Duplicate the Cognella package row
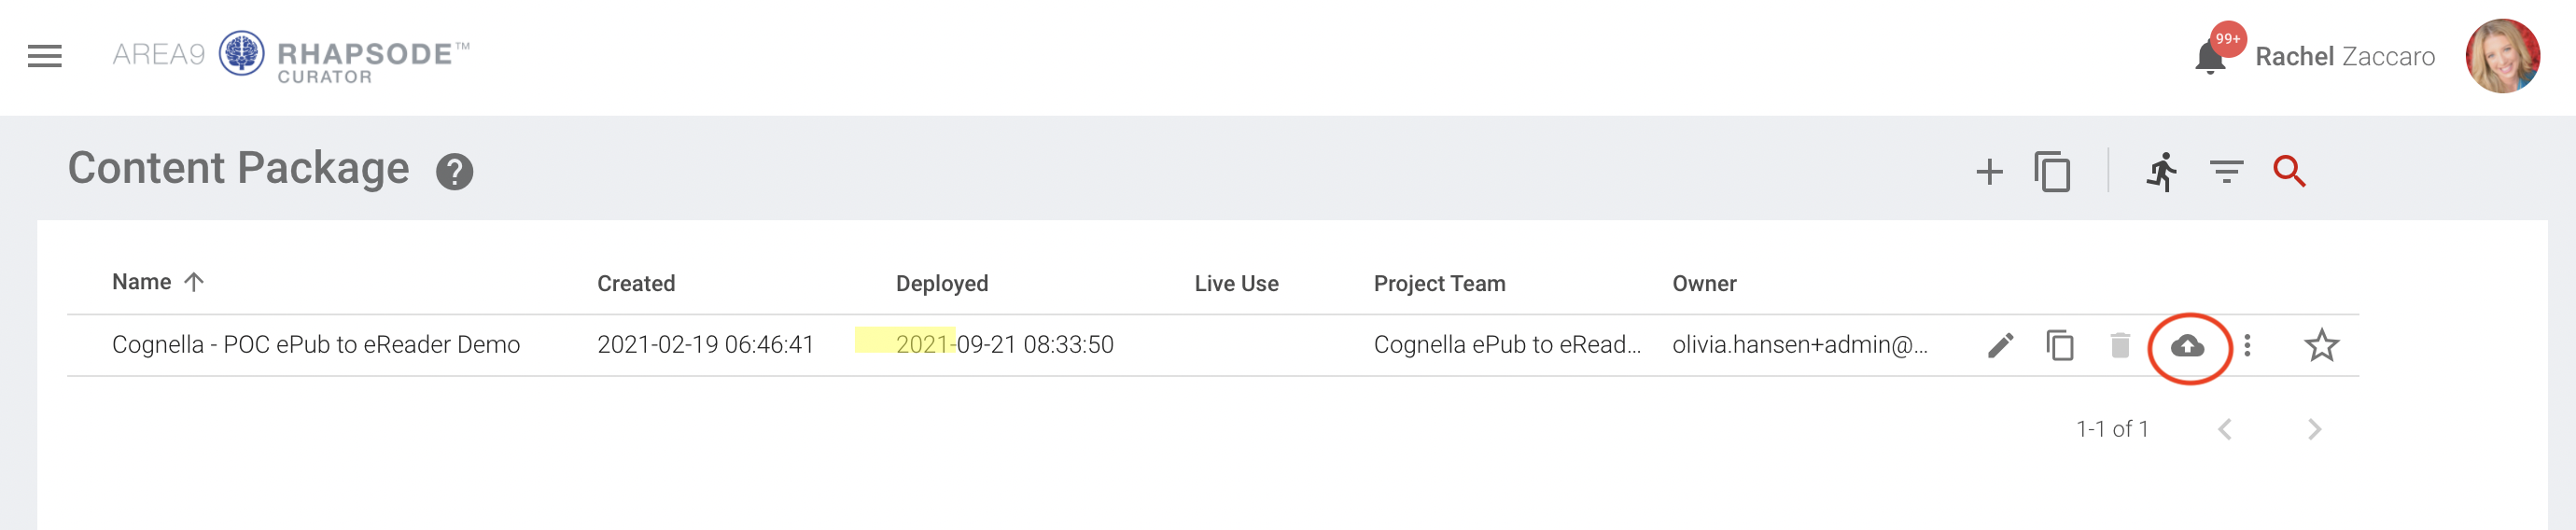The width and height of the screenshot is (2576, 530). pos(2060,346)
